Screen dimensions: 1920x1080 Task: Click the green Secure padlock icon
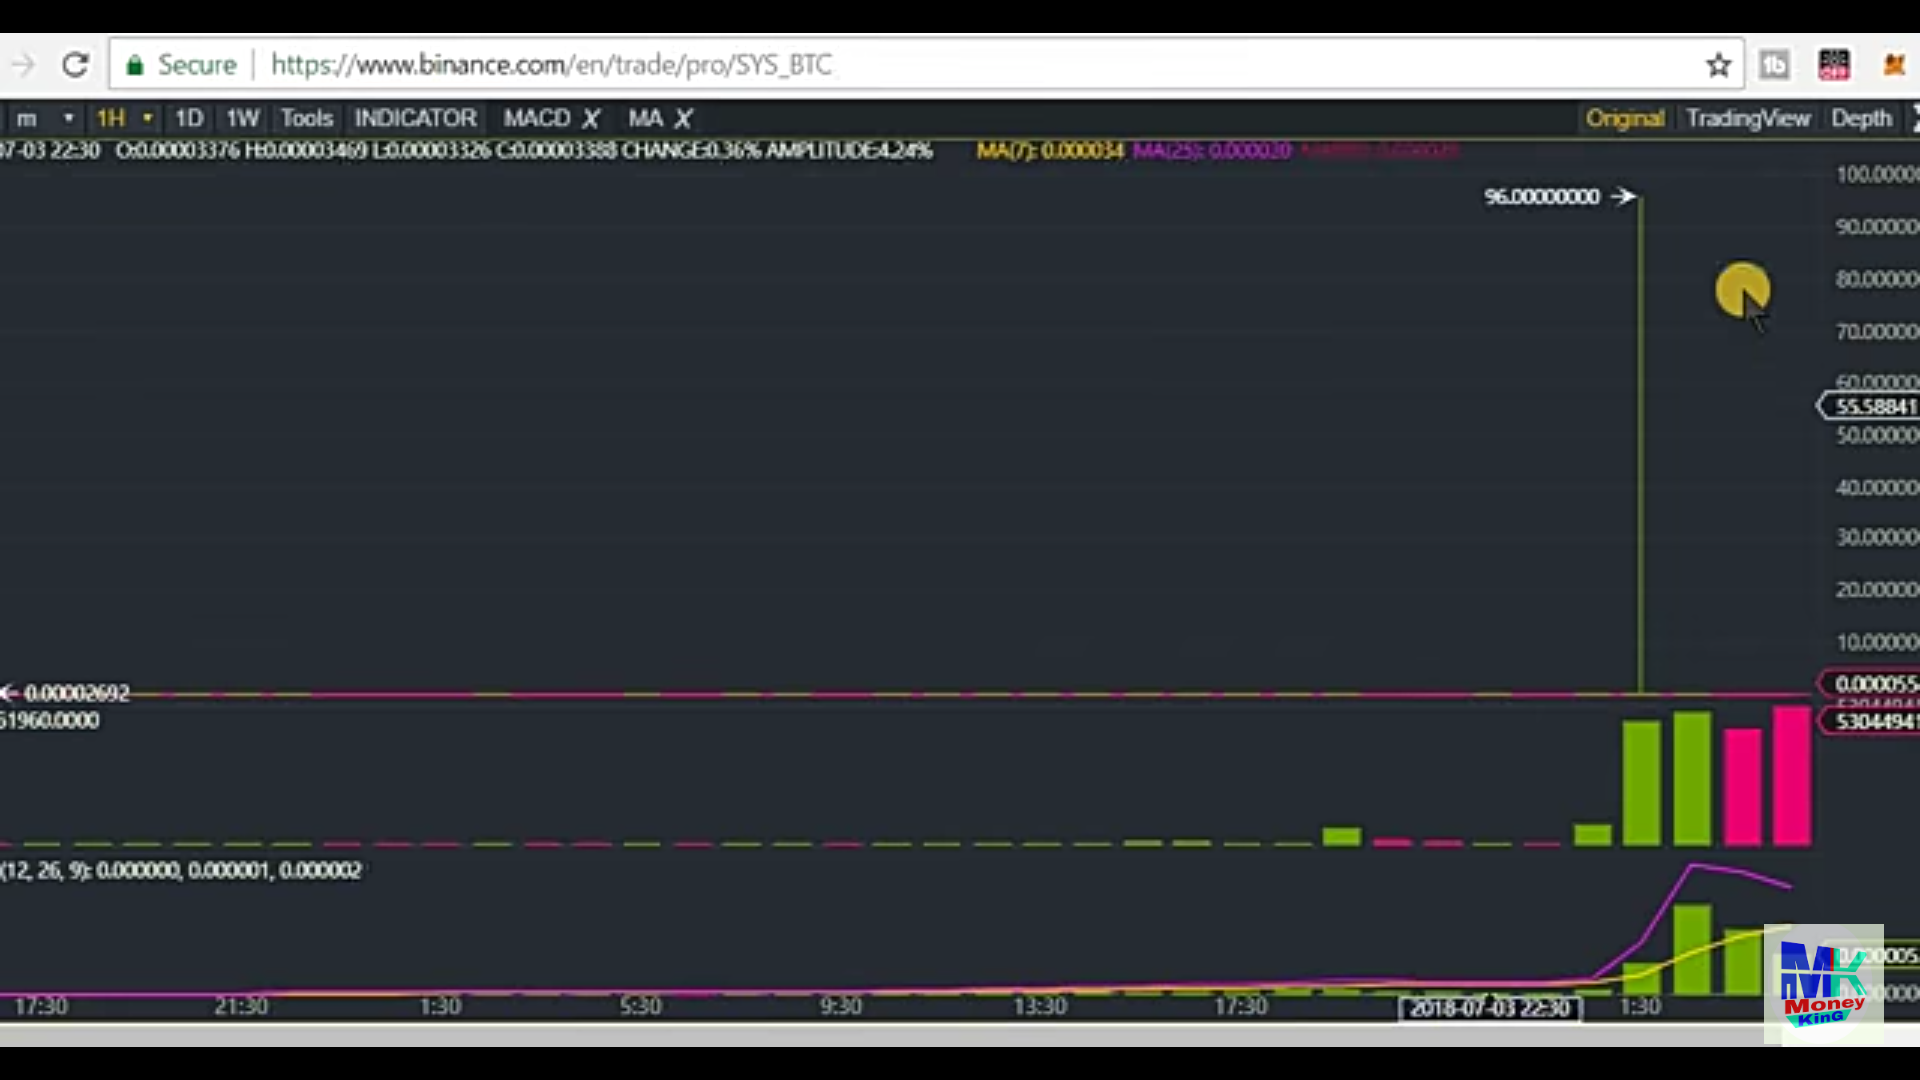135,66
